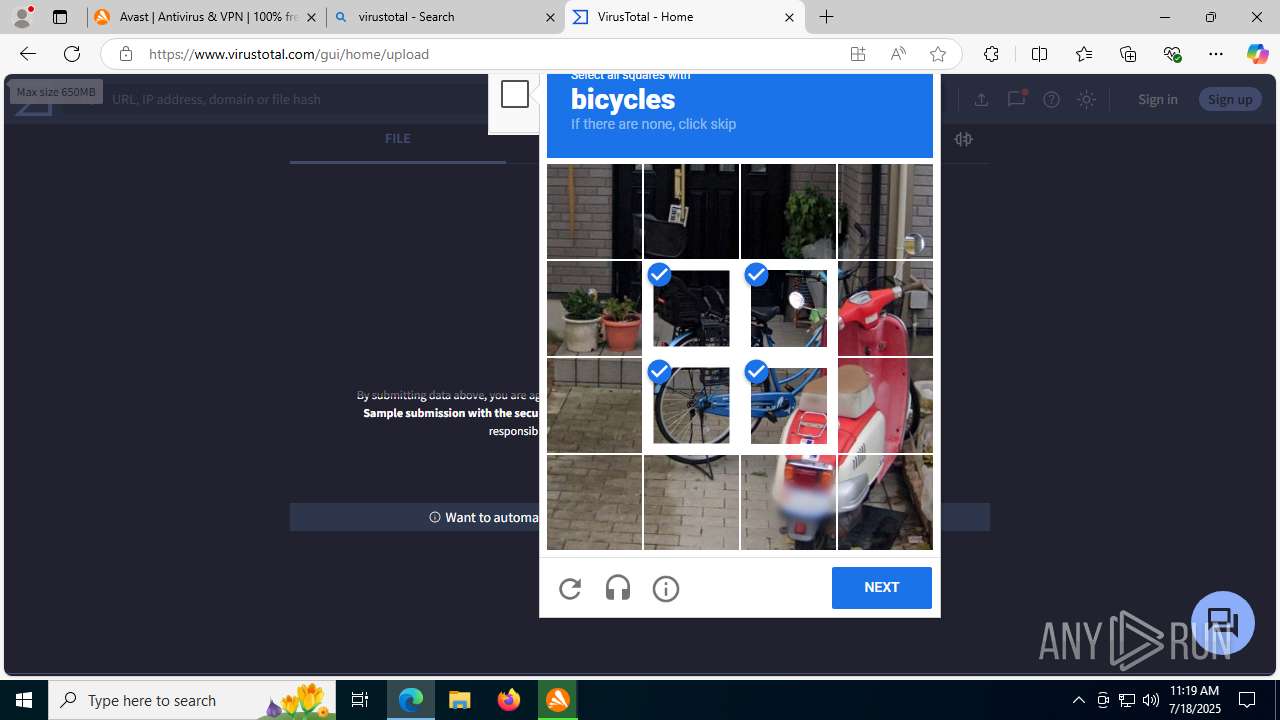Open the volume control in system tray
1280x720 pixels.
(1151, 700)
